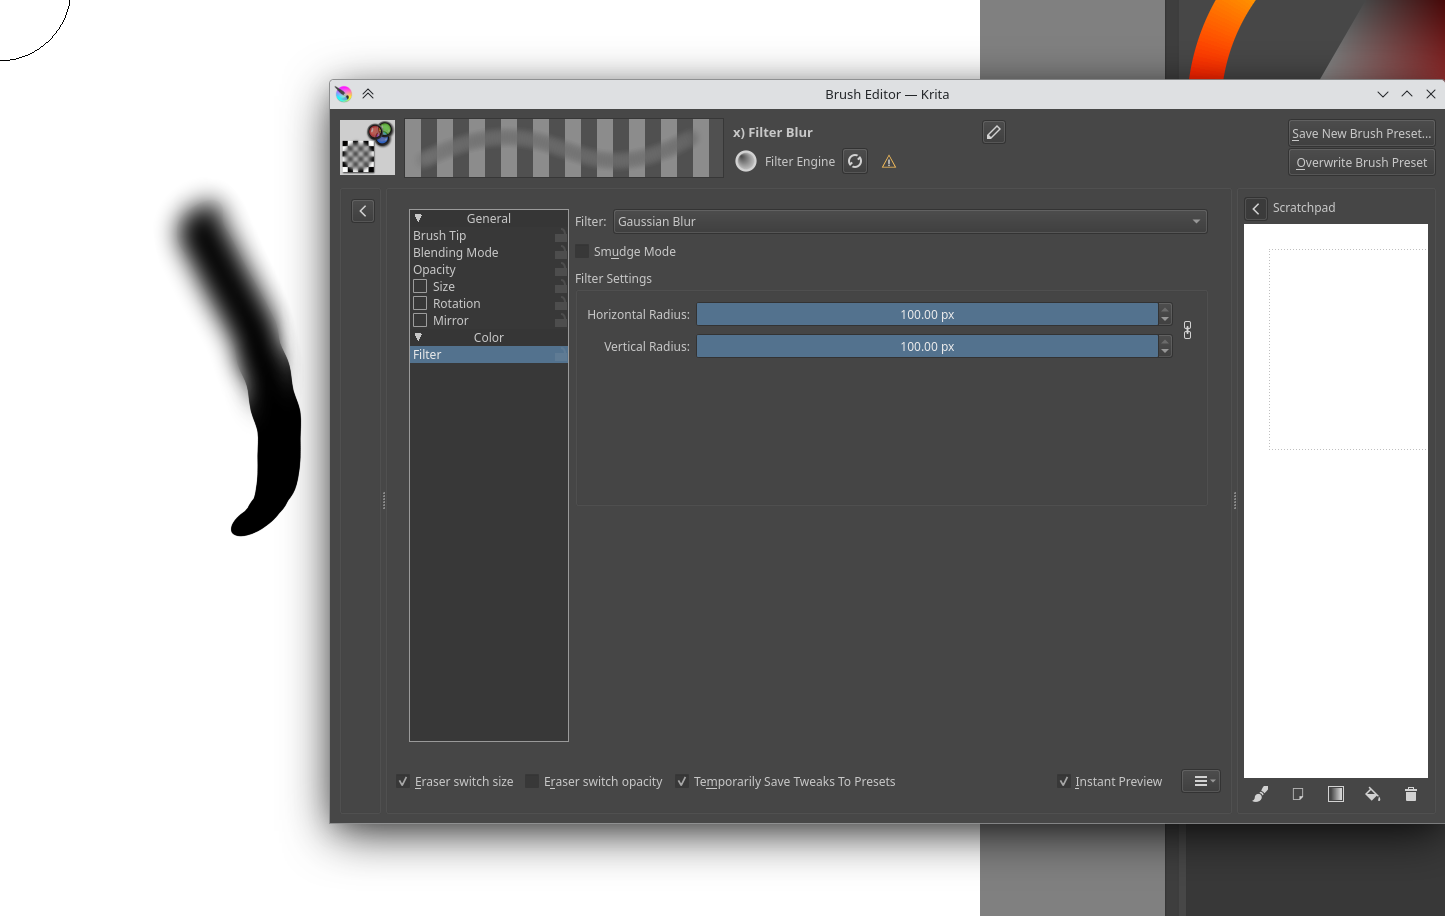Select Brush Tip in settings list

440,236
